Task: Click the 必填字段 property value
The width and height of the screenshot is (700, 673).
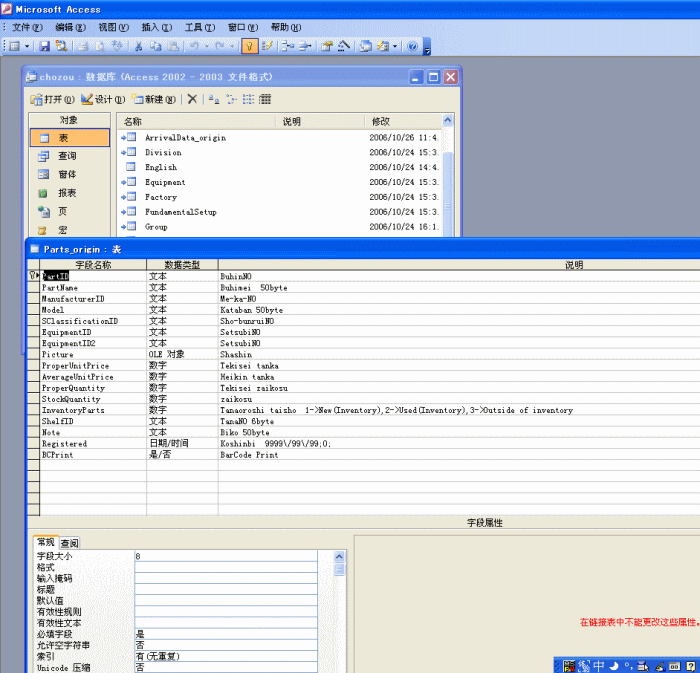Action: tap(226, 634)
